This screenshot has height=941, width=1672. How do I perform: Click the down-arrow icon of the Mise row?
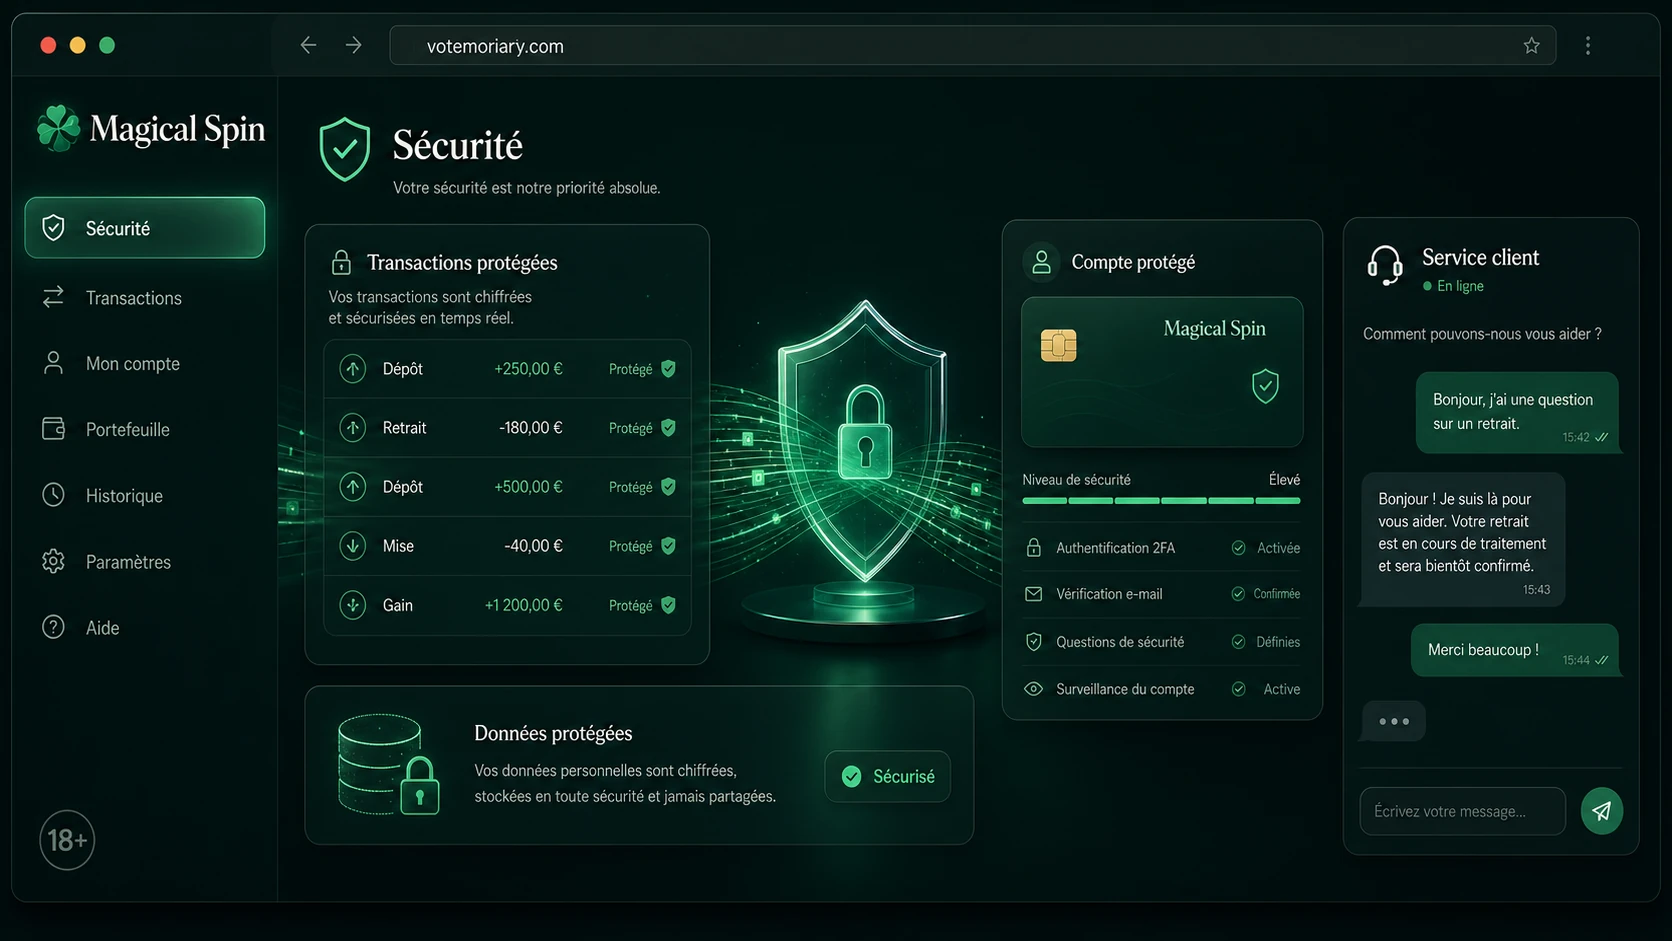tap(352, 546)
